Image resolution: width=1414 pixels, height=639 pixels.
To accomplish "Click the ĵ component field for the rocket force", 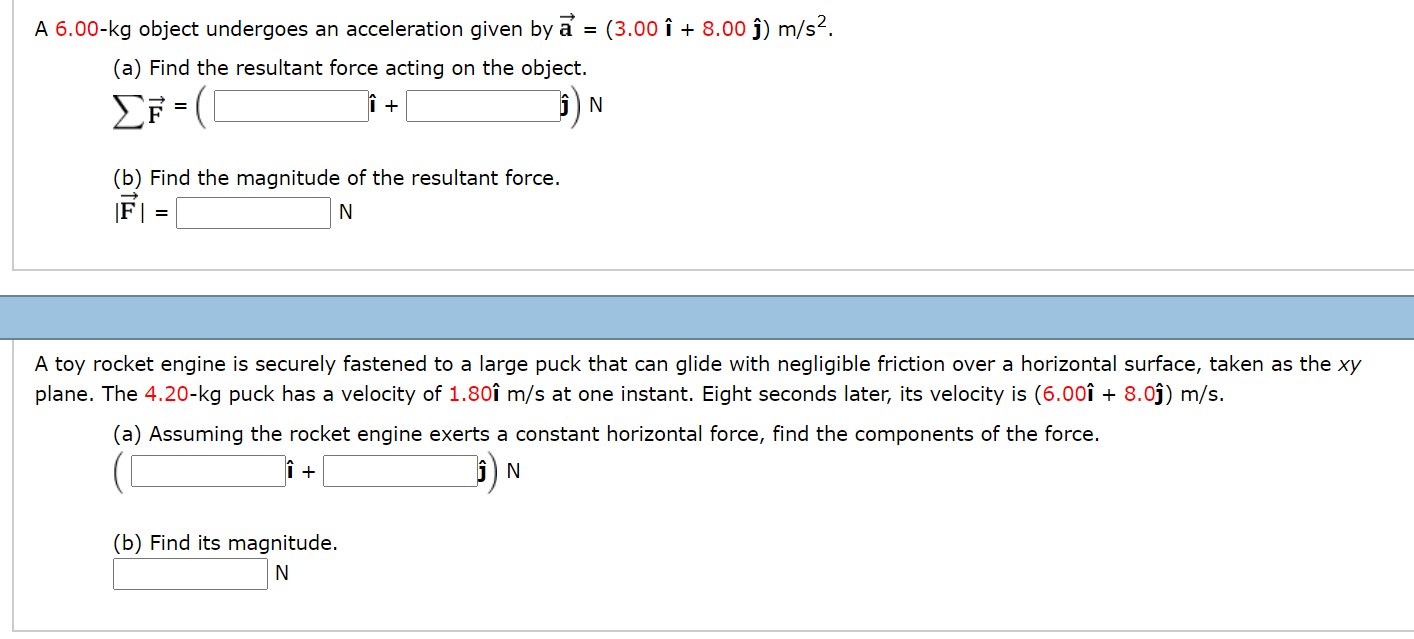I will (398, 470).
